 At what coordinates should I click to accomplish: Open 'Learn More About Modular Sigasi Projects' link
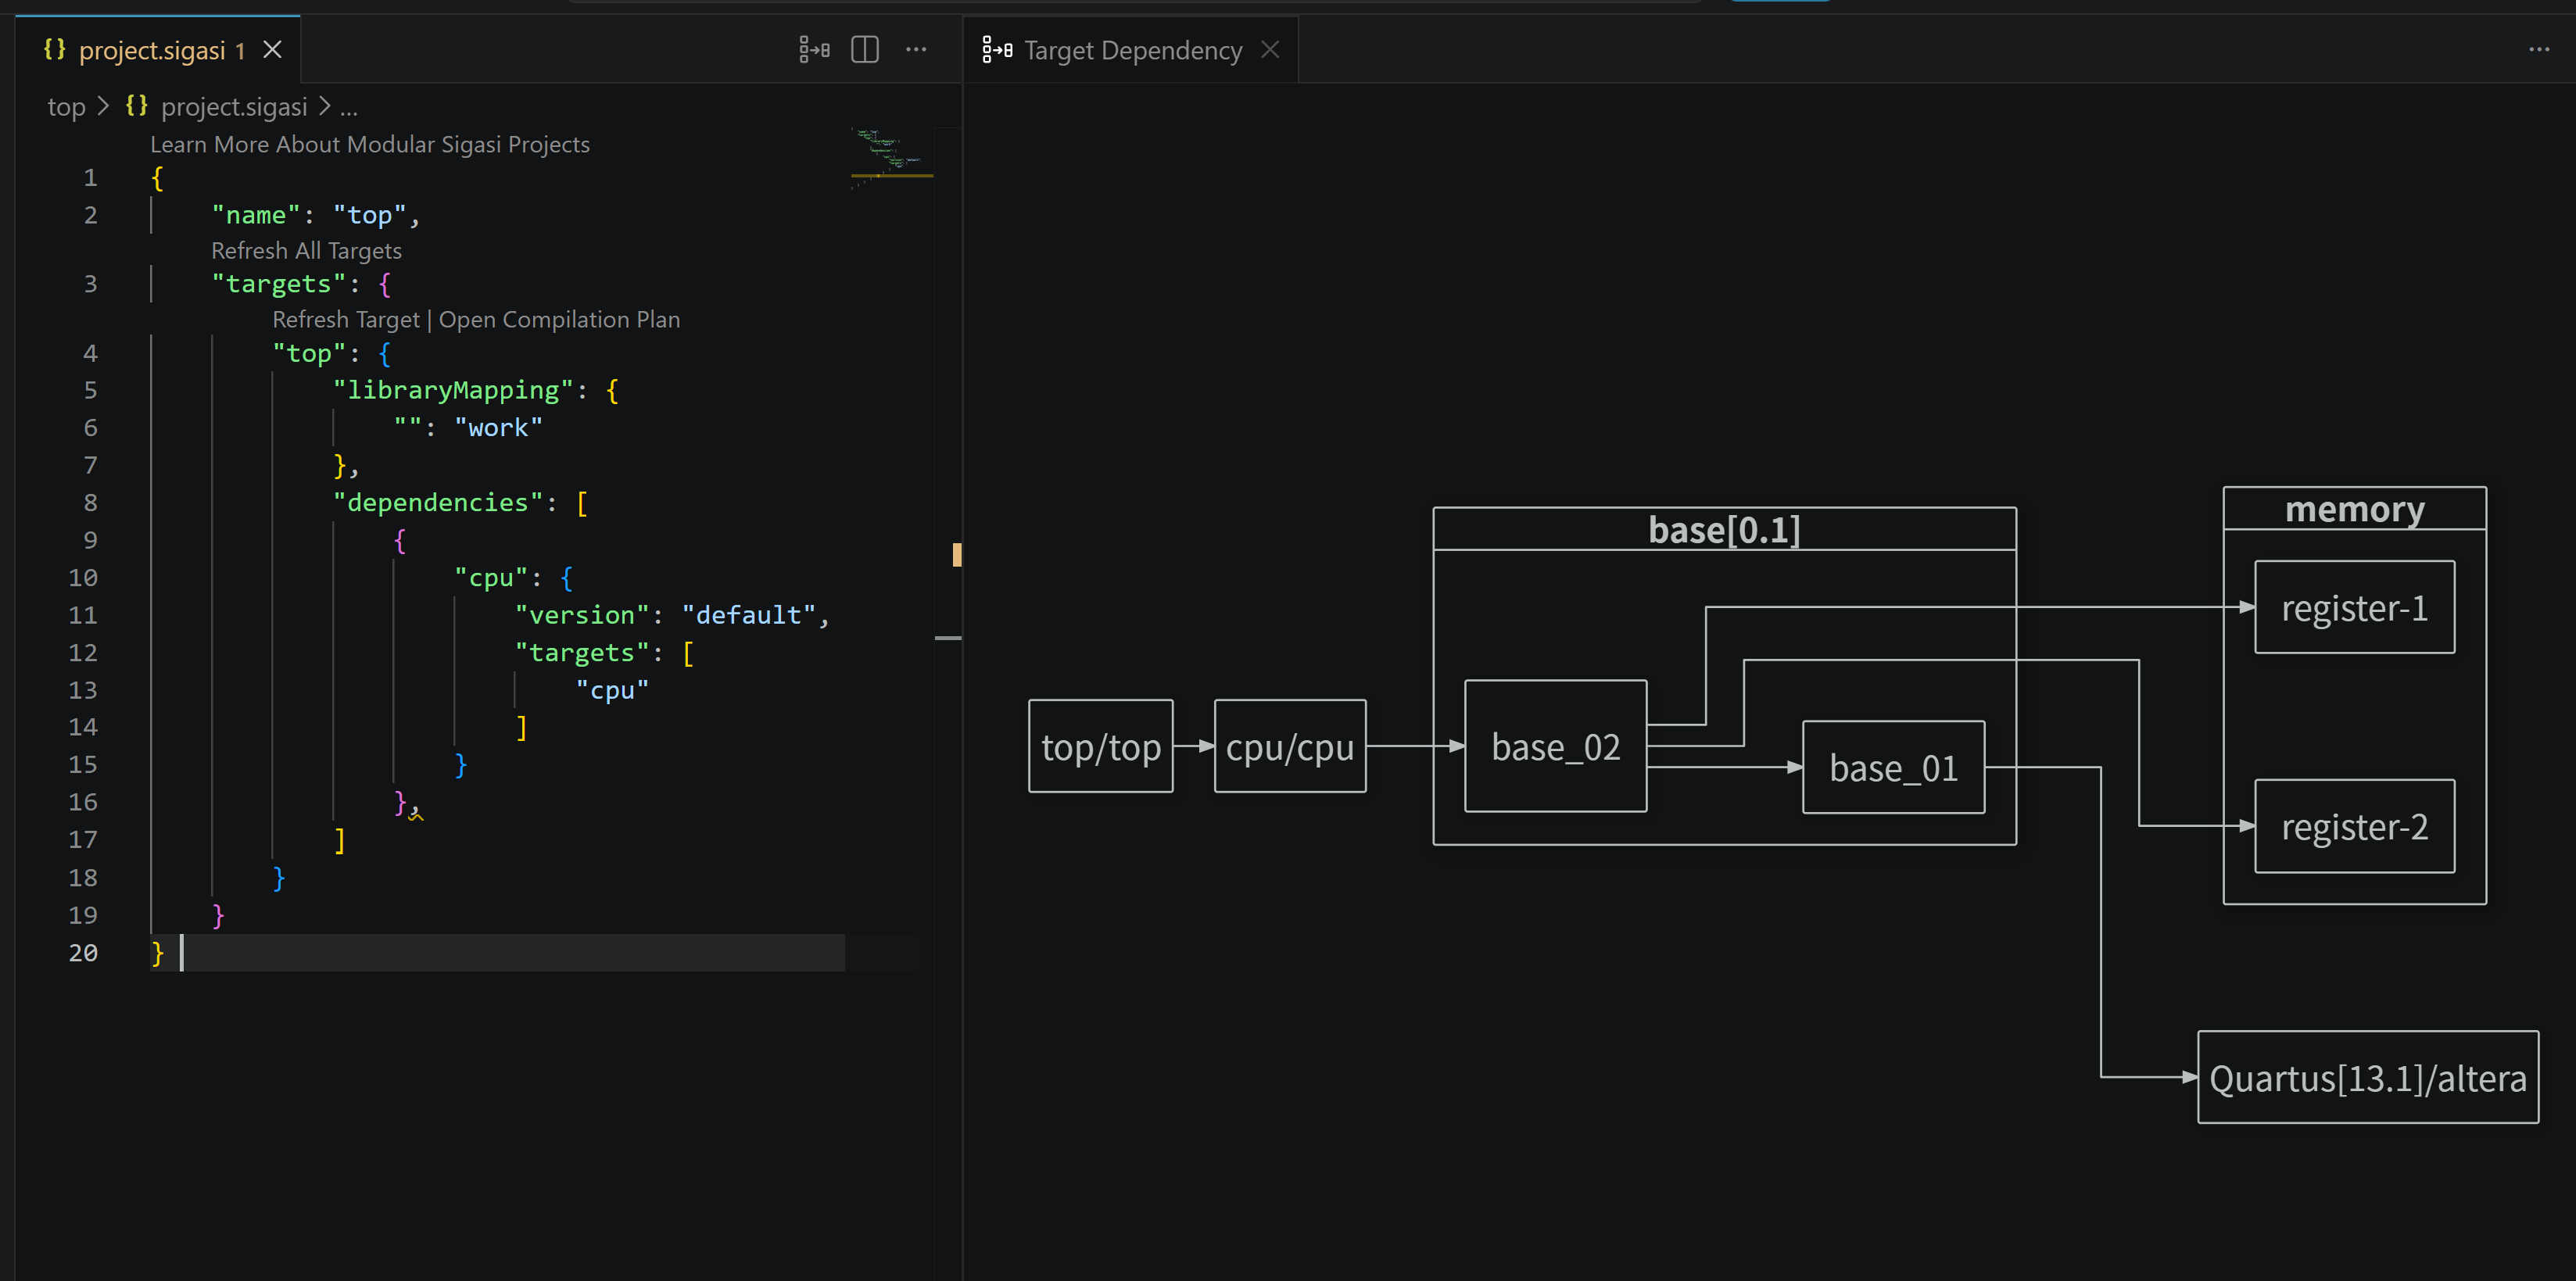point(370,144)
